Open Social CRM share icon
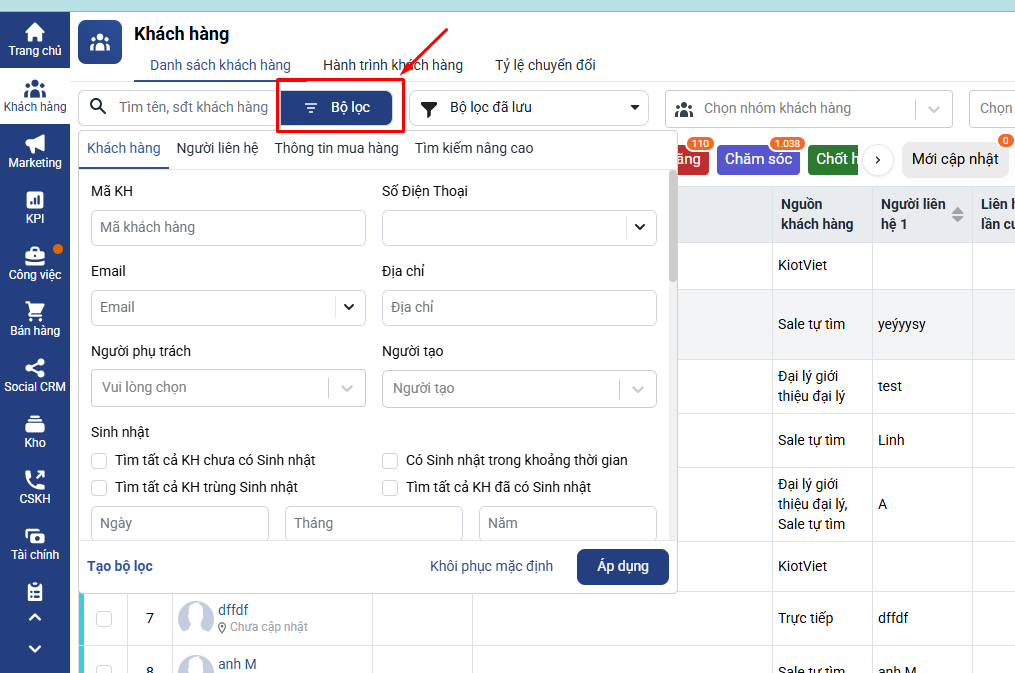Viewport: 1015px width, 673px height. tap(35, 369)
